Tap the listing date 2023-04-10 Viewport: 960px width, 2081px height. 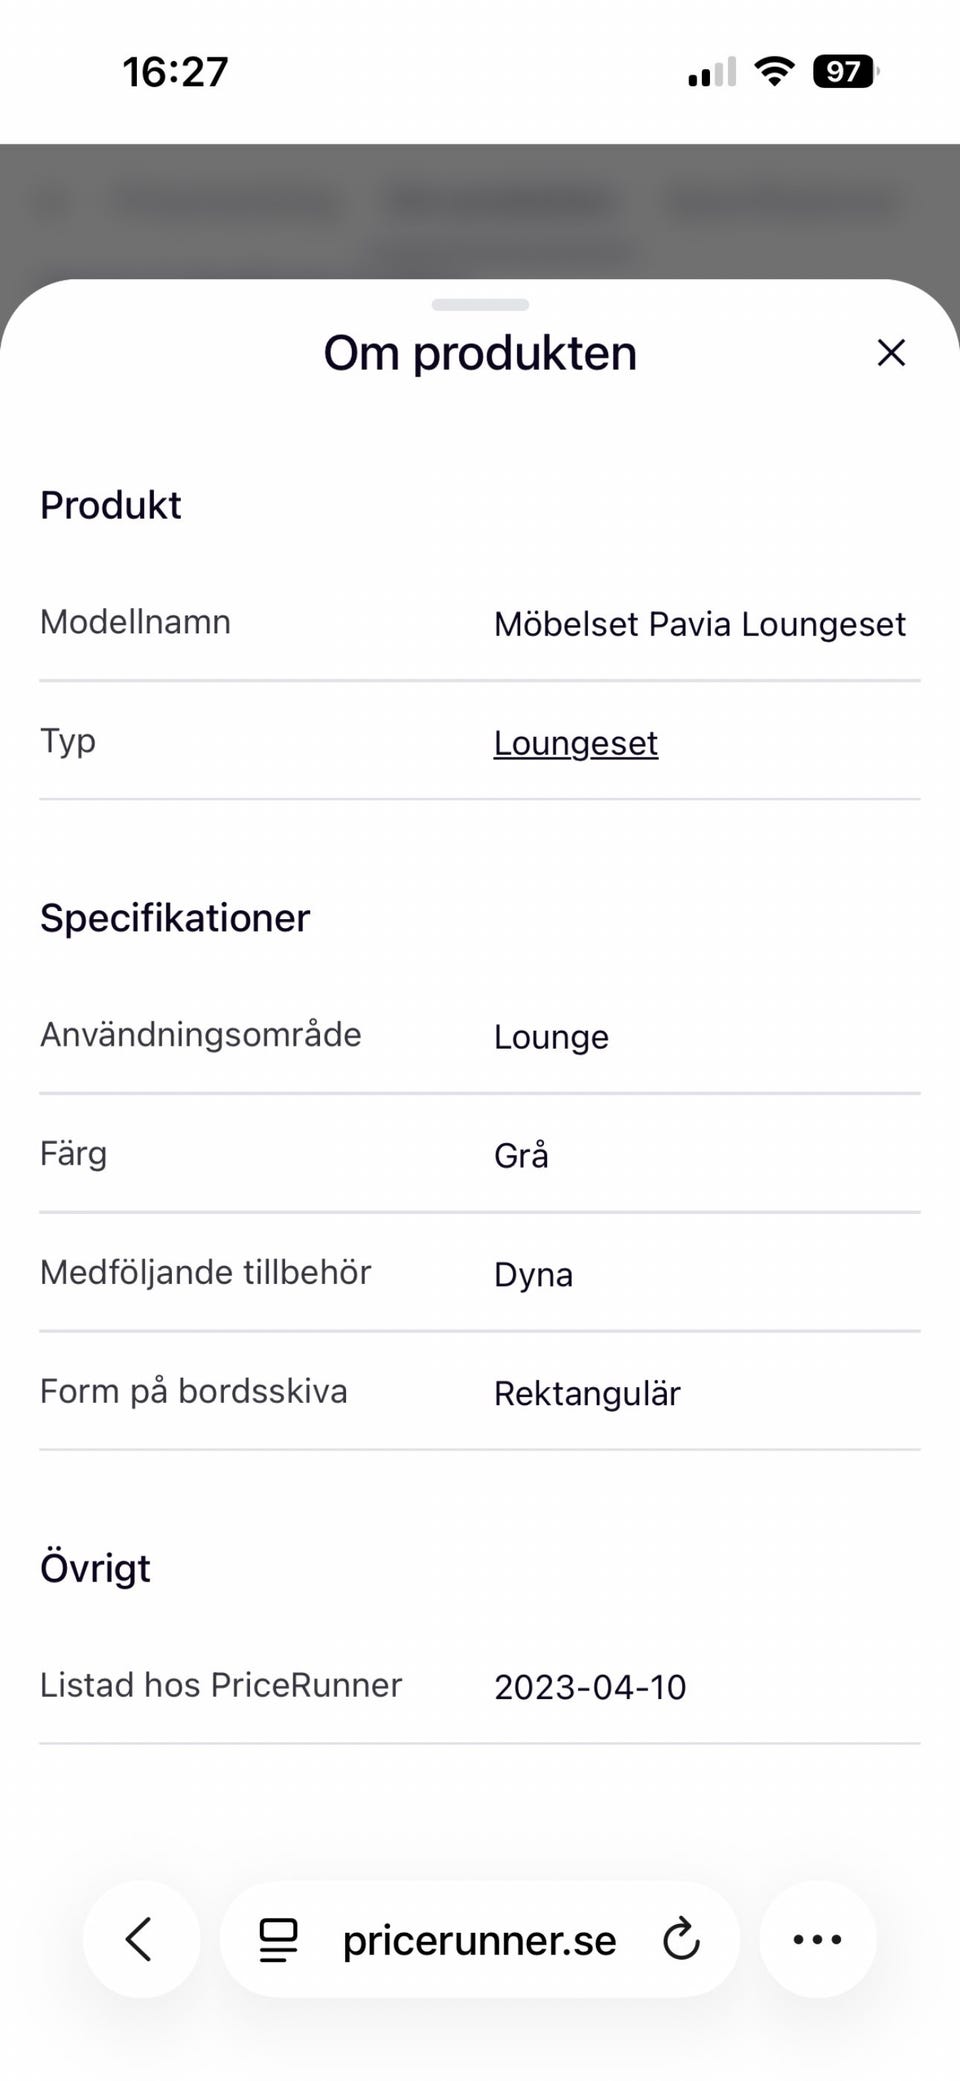pos(590,1687)
